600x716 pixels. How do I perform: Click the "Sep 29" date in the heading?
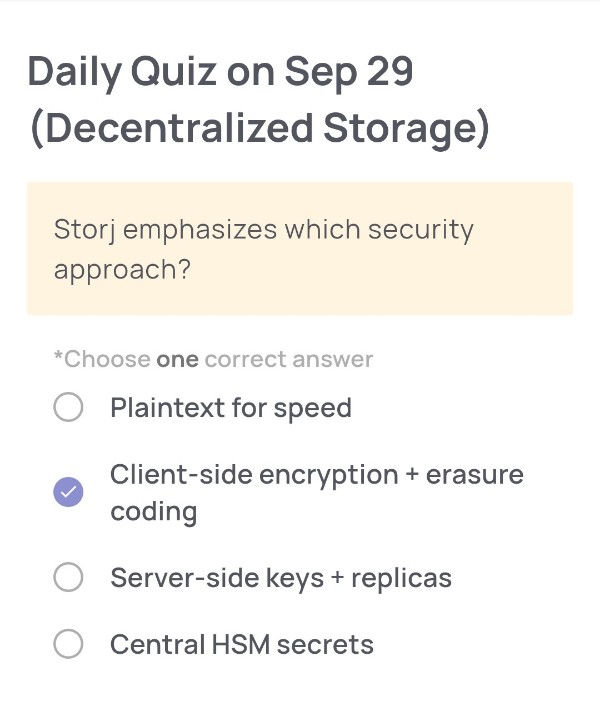349,73
